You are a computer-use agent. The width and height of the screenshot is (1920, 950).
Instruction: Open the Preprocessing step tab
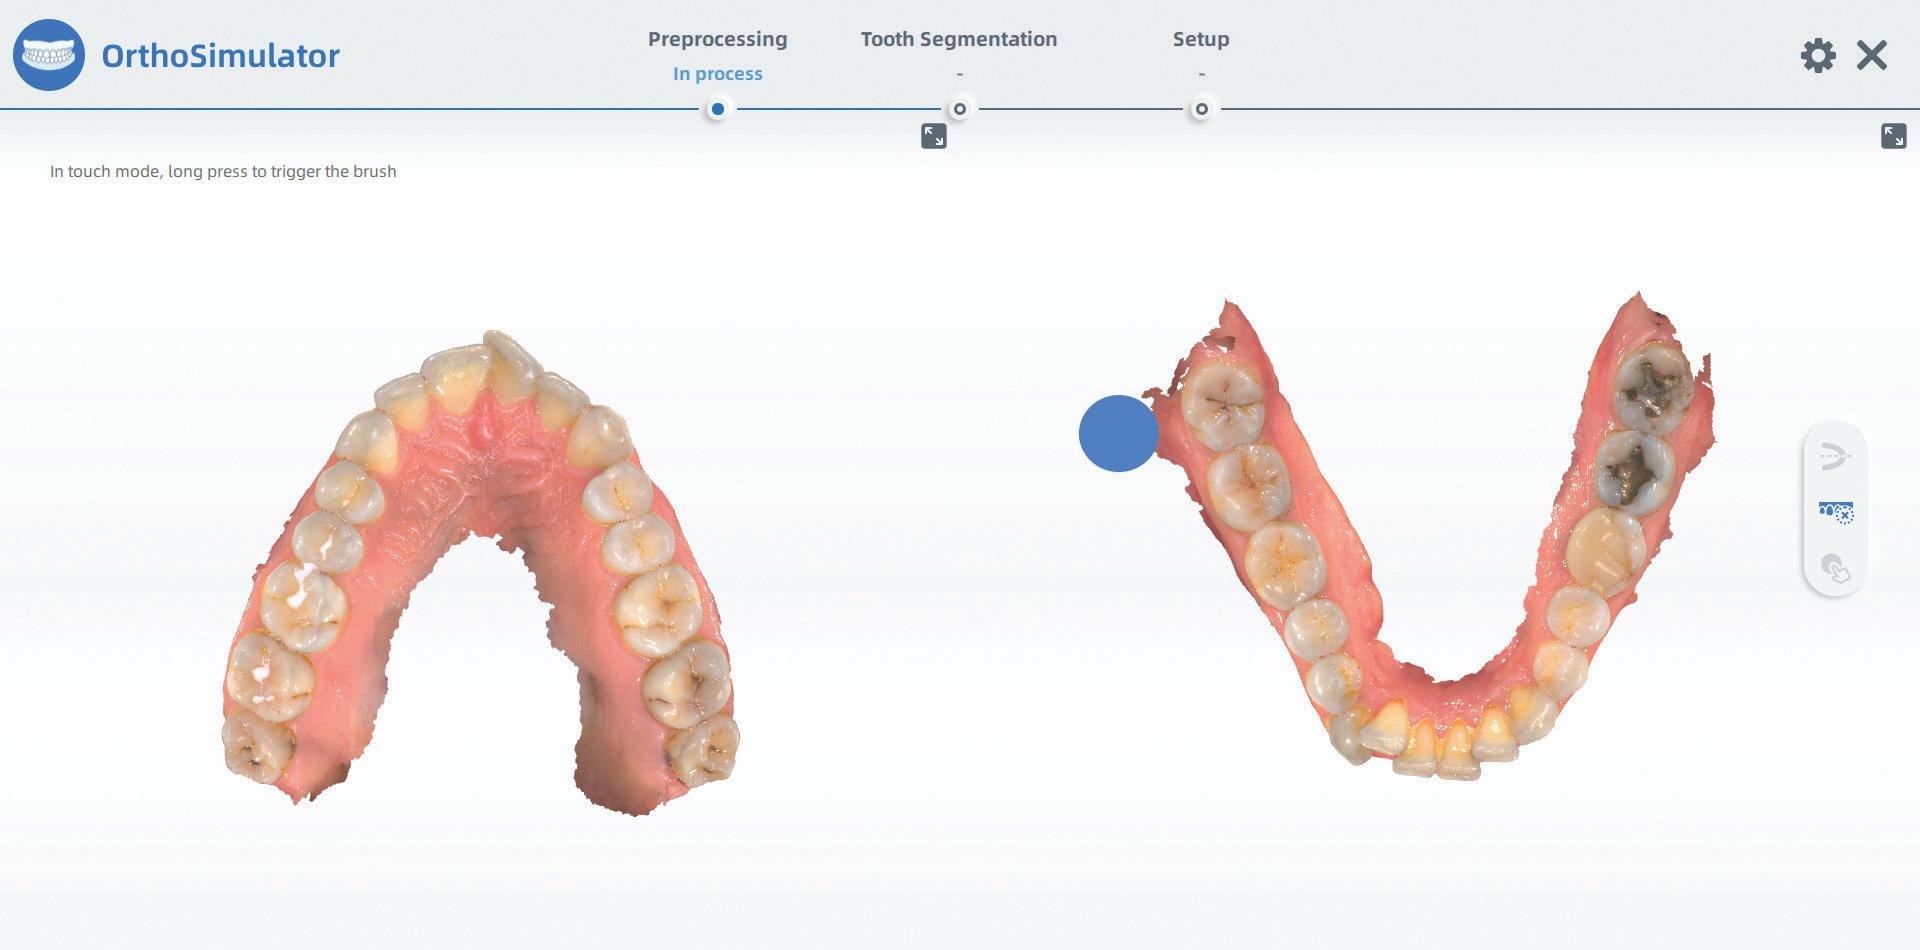point(718,39)
